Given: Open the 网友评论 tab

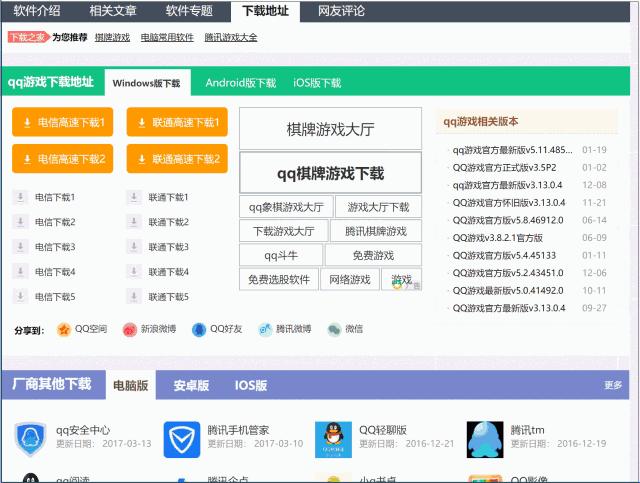Looking at the screenshot, I should pos(341,11).
